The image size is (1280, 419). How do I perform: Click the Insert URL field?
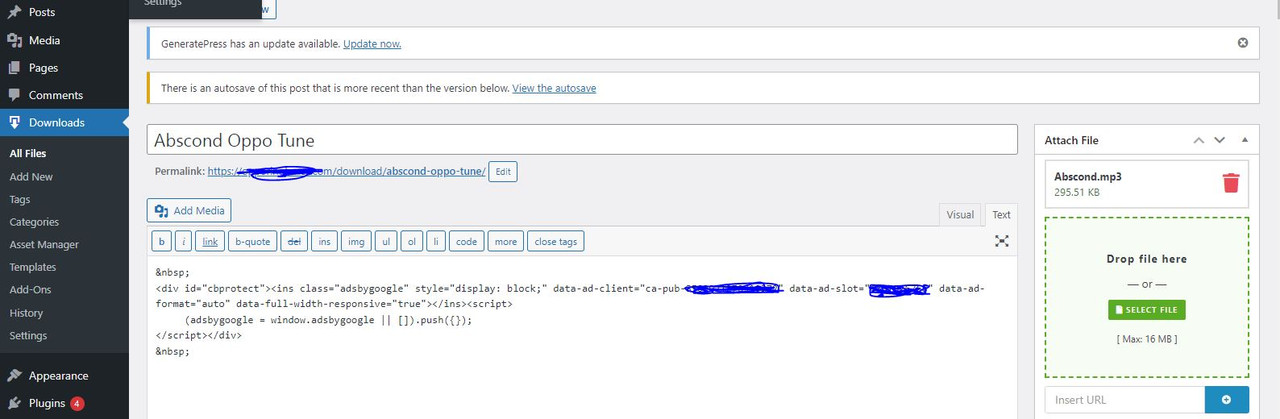pyautogui.click(x=1125, y=400)
